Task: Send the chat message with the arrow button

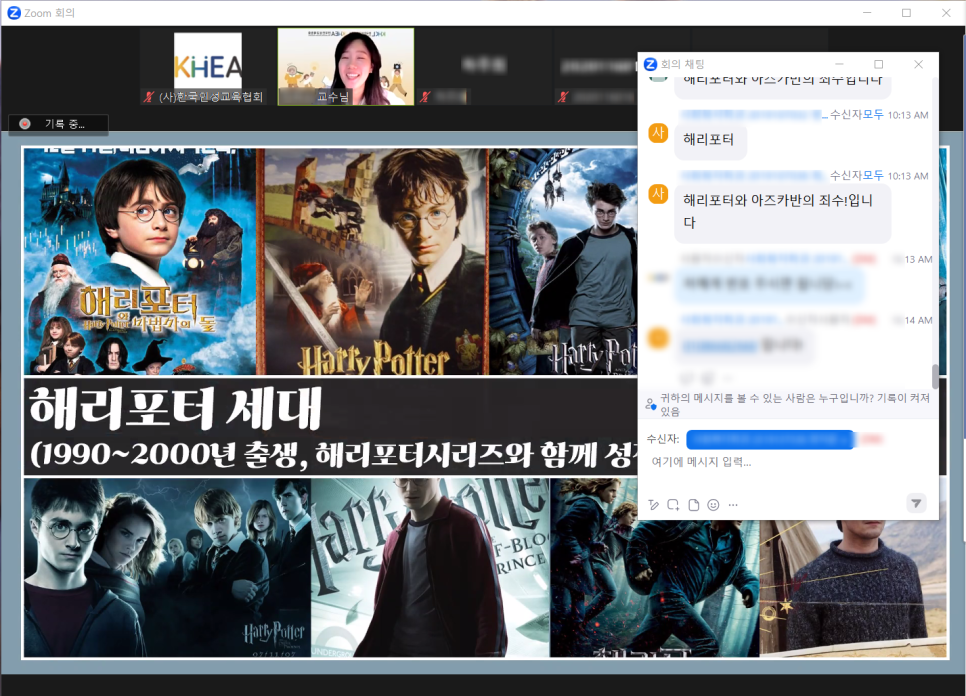Action: click(916, 503)
